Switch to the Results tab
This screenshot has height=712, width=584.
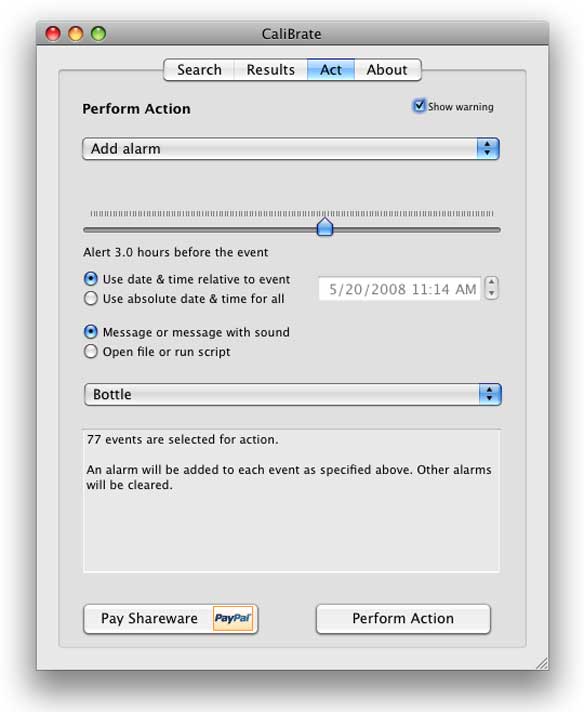tap(271, 70)
